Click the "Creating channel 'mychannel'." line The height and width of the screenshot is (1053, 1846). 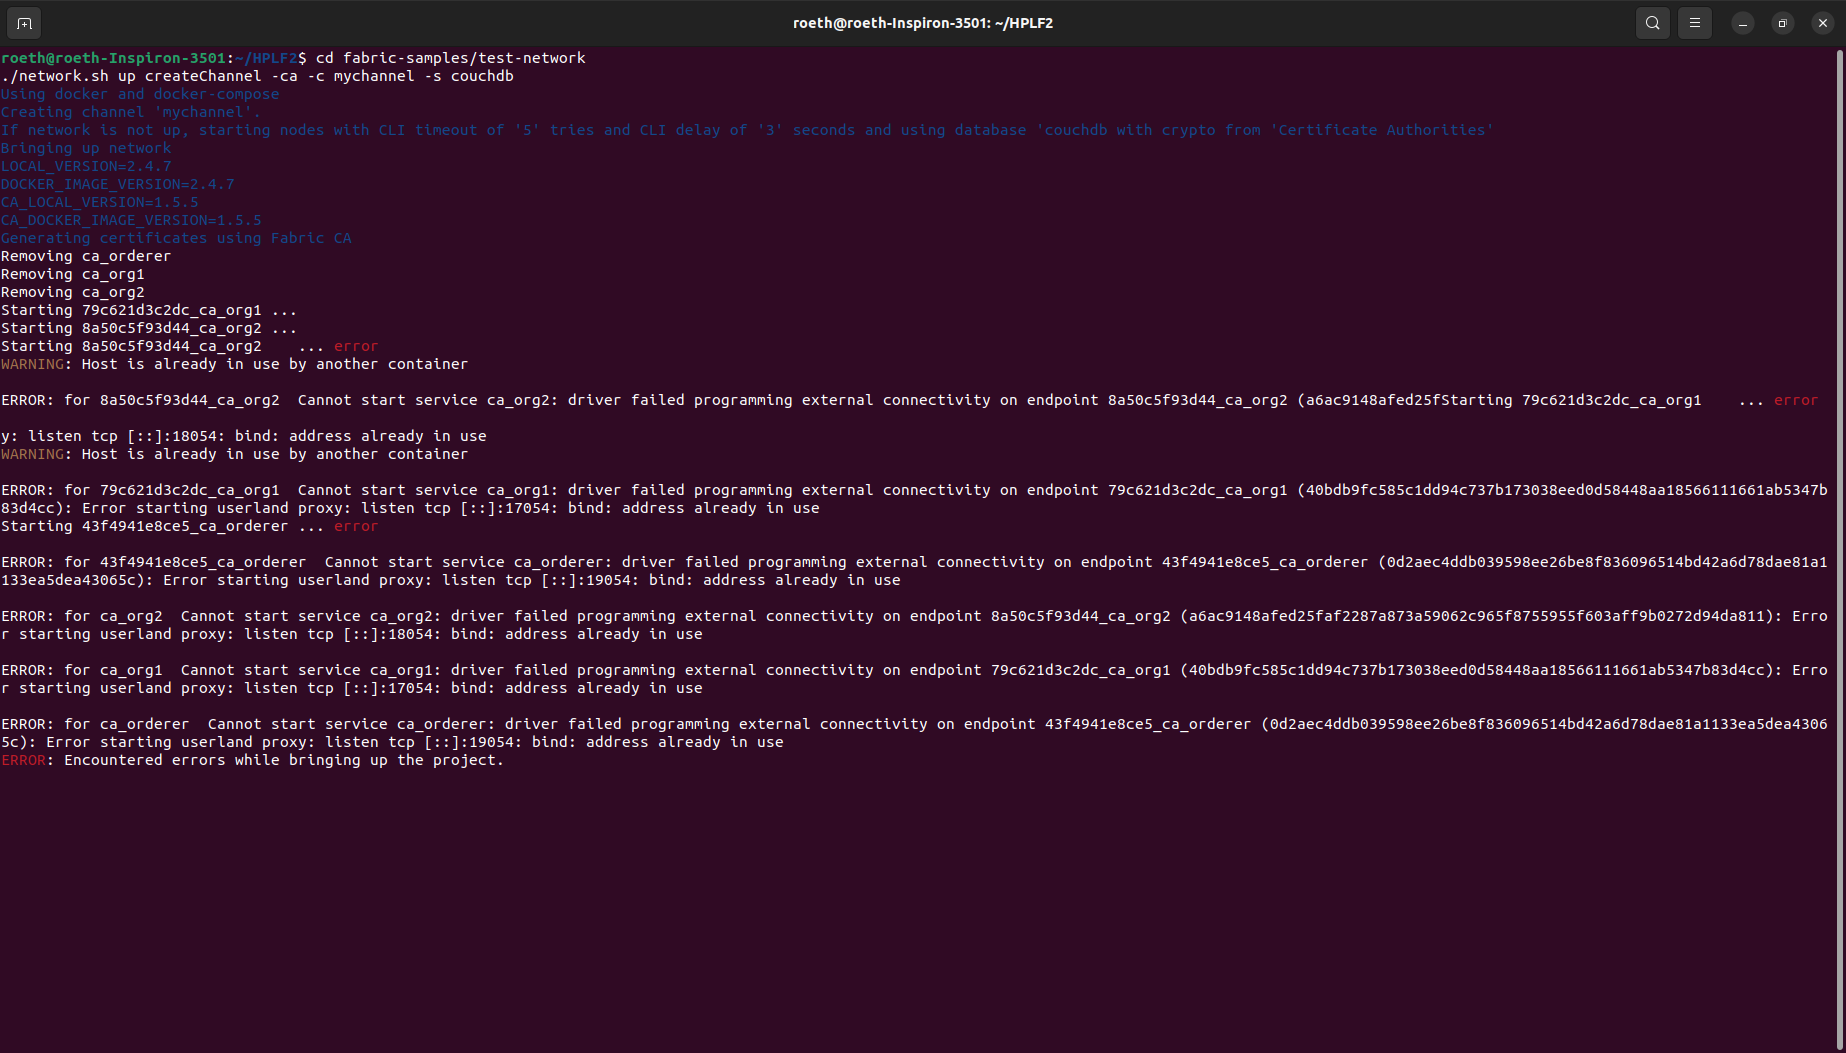130,112
